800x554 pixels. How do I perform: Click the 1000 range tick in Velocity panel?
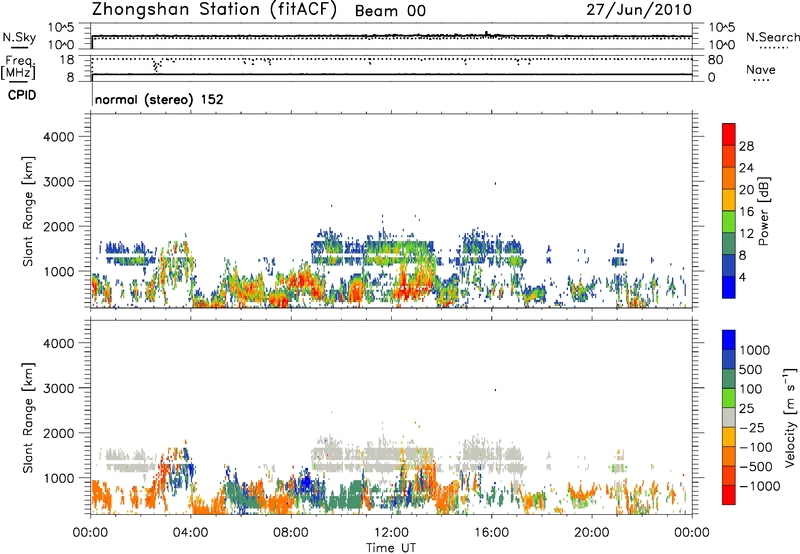[x=59, y=478]
